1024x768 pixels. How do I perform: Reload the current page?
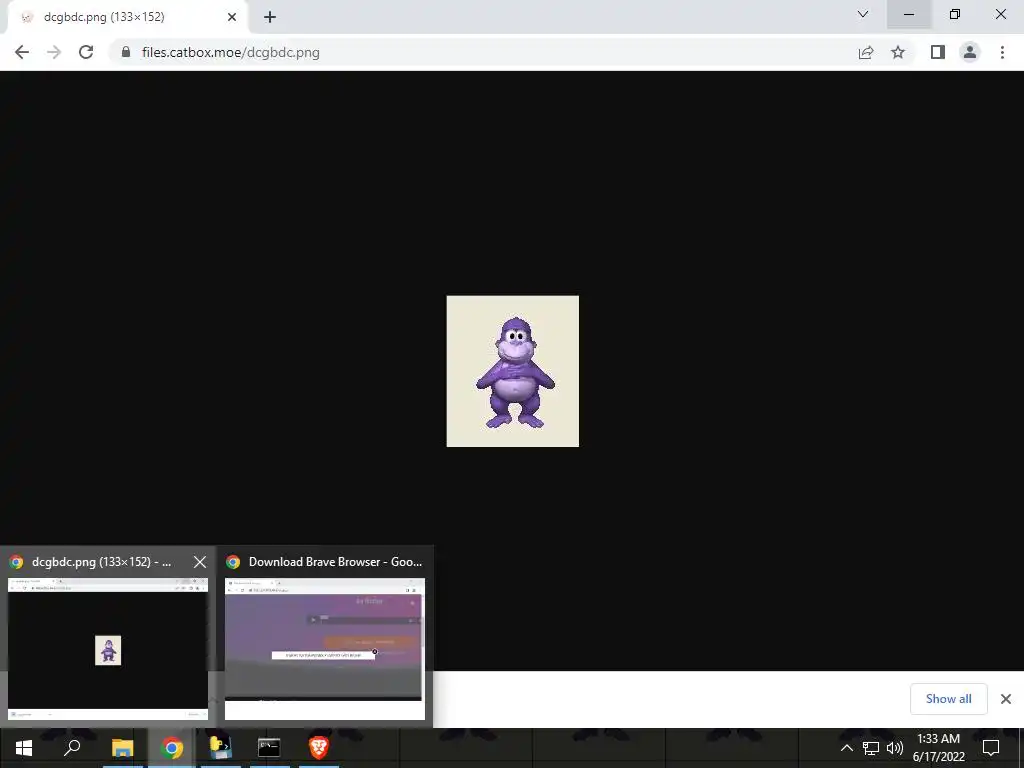pyautogui.click(x=86, y=52)
